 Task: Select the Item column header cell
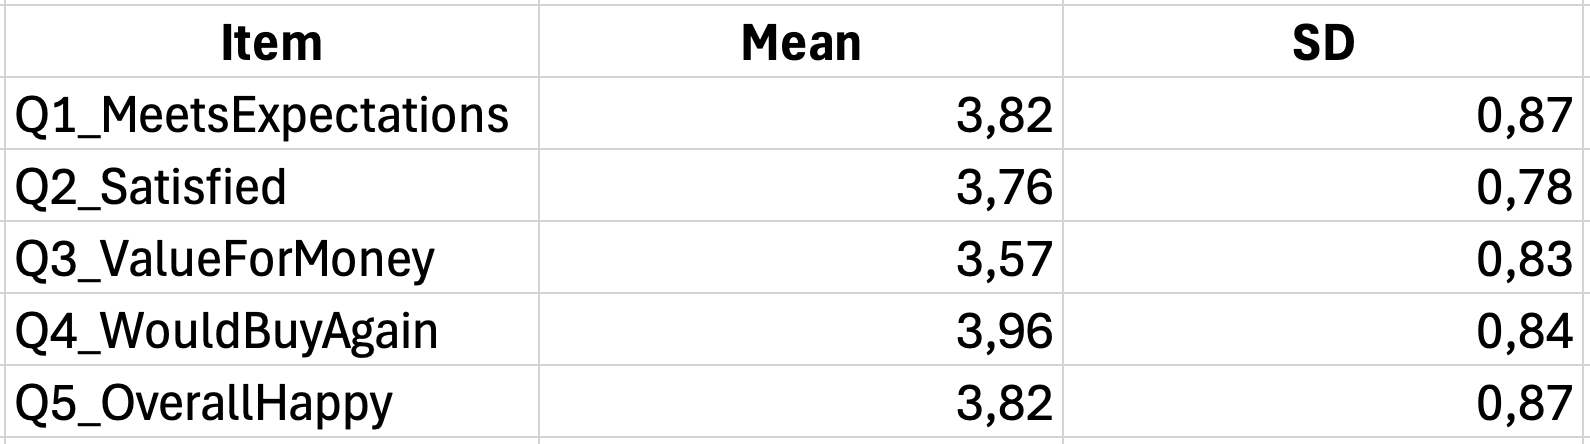[270, 42]
